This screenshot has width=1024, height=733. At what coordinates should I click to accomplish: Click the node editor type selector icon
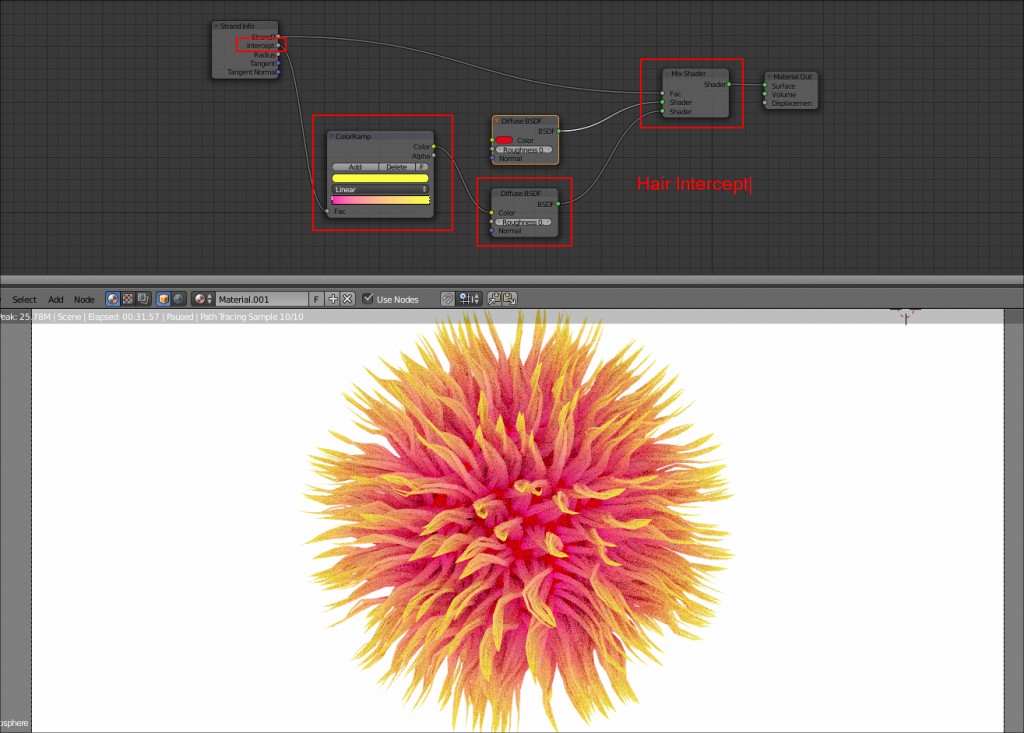coord(113,298)
